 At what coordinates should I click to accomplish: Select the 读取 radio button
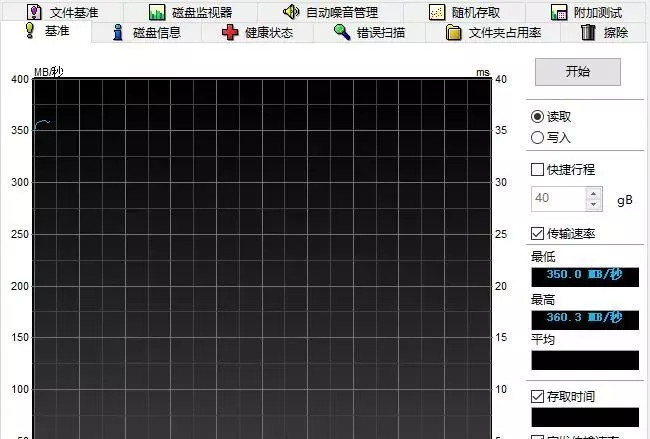(x=537, y=116)
